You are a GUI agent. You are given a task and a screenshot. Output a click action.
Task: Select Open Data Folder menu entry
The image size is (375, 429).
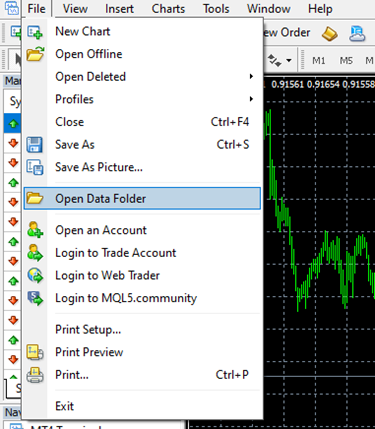[142, 199]
